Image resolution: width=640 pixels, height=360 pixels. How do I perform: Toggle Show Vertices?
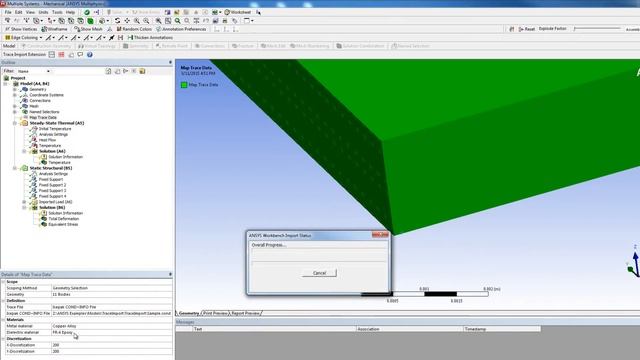pos(20,29)
